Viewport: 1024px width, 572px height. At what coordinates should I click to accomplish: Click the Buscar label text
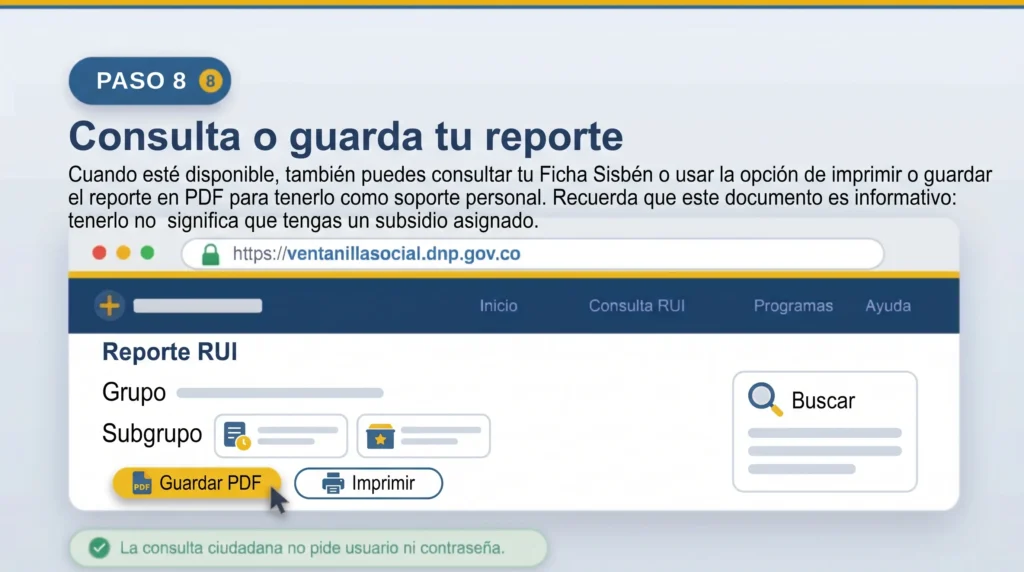coord(823,400)
